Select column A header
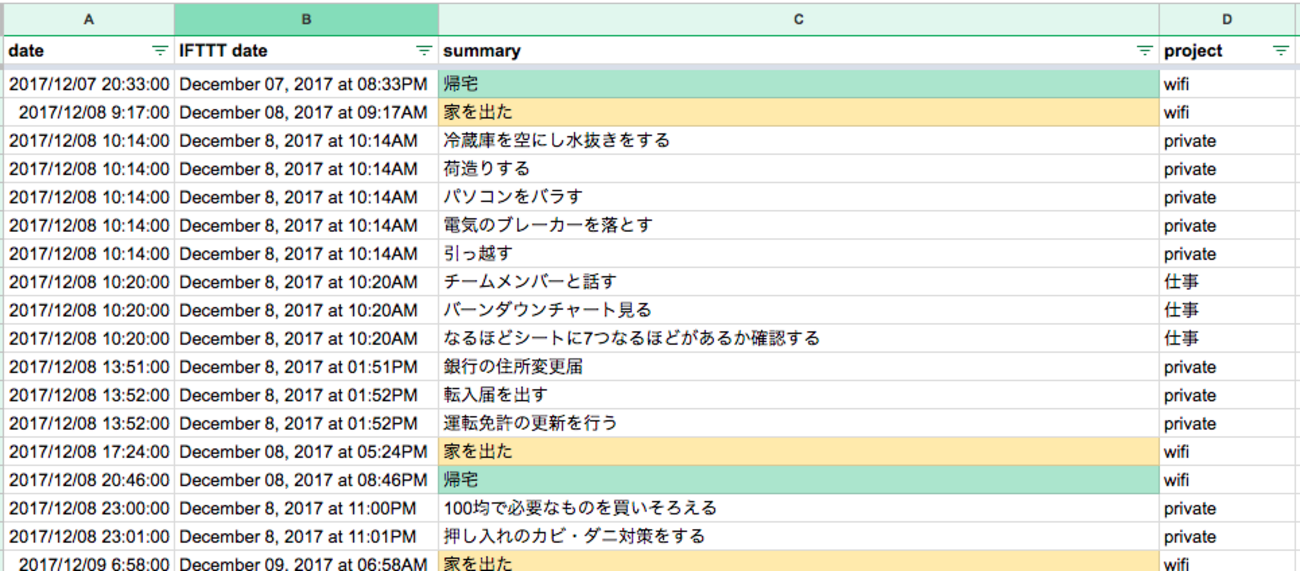The width and height of the screenshot is (1300, 571). [x=89, y=19]
